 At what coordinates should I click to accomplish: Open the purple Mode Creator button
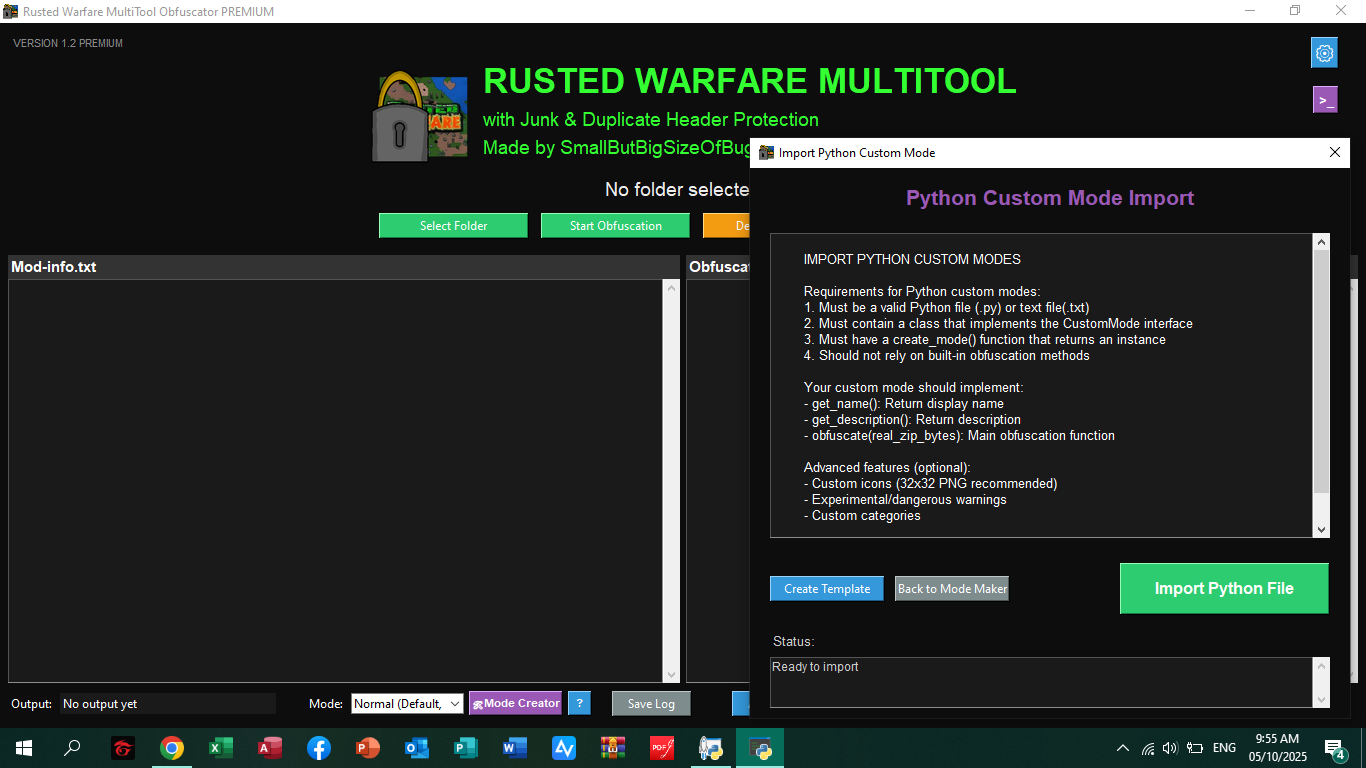(x=515, y=703)
